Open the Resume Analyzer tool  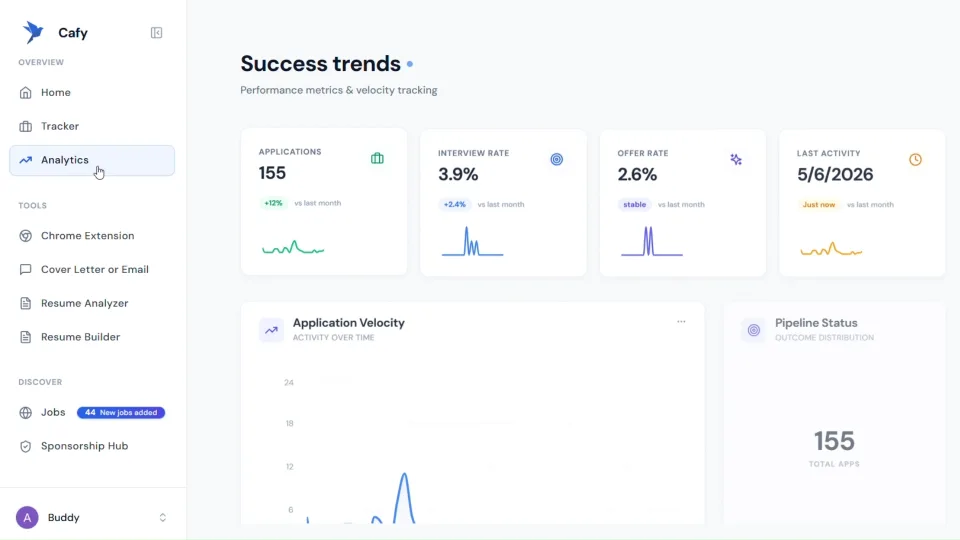click(92, 303)
